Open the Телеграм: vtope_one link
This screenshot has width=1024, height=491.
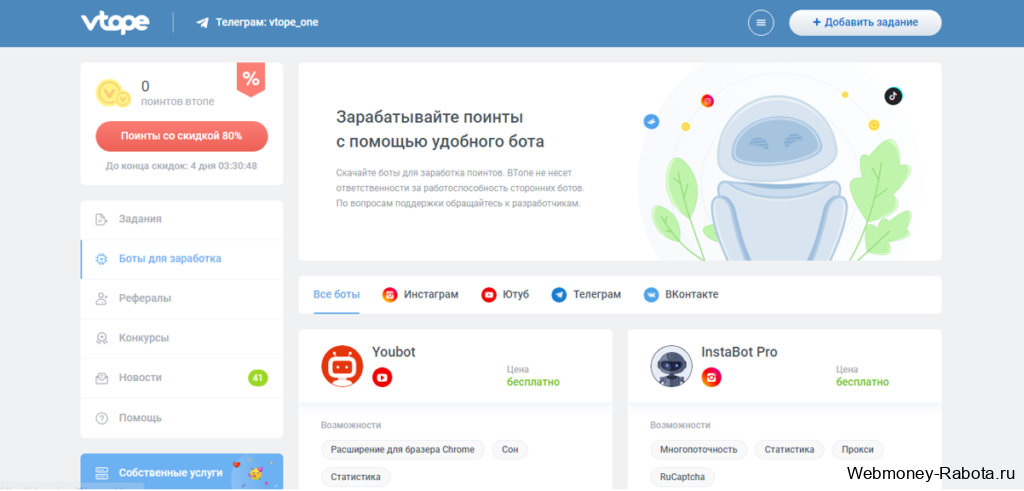tap(267, 23)
